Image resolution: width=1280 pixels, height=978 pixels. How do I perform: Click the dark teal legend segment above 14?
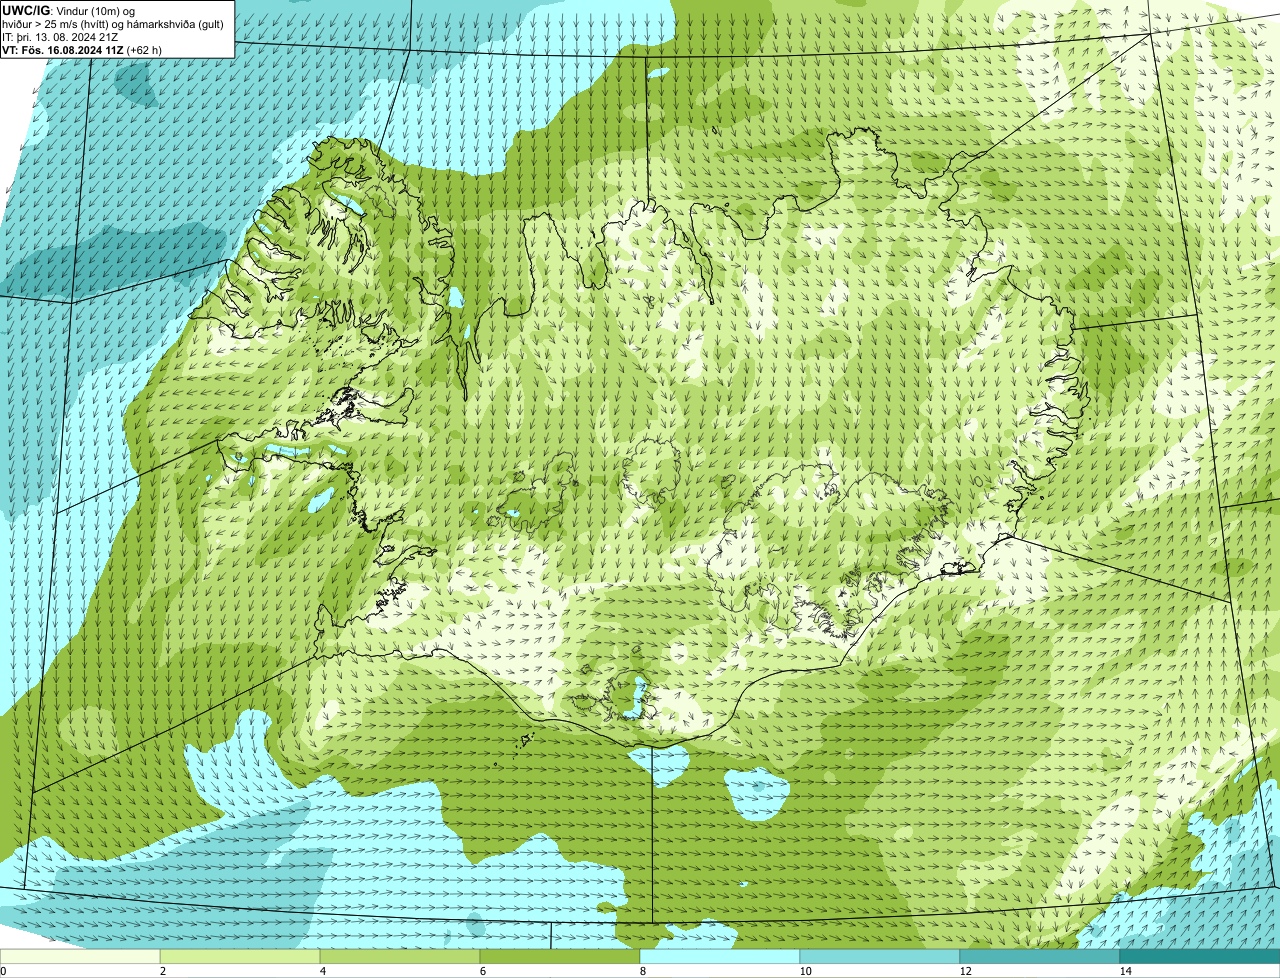click(1200, 957)
